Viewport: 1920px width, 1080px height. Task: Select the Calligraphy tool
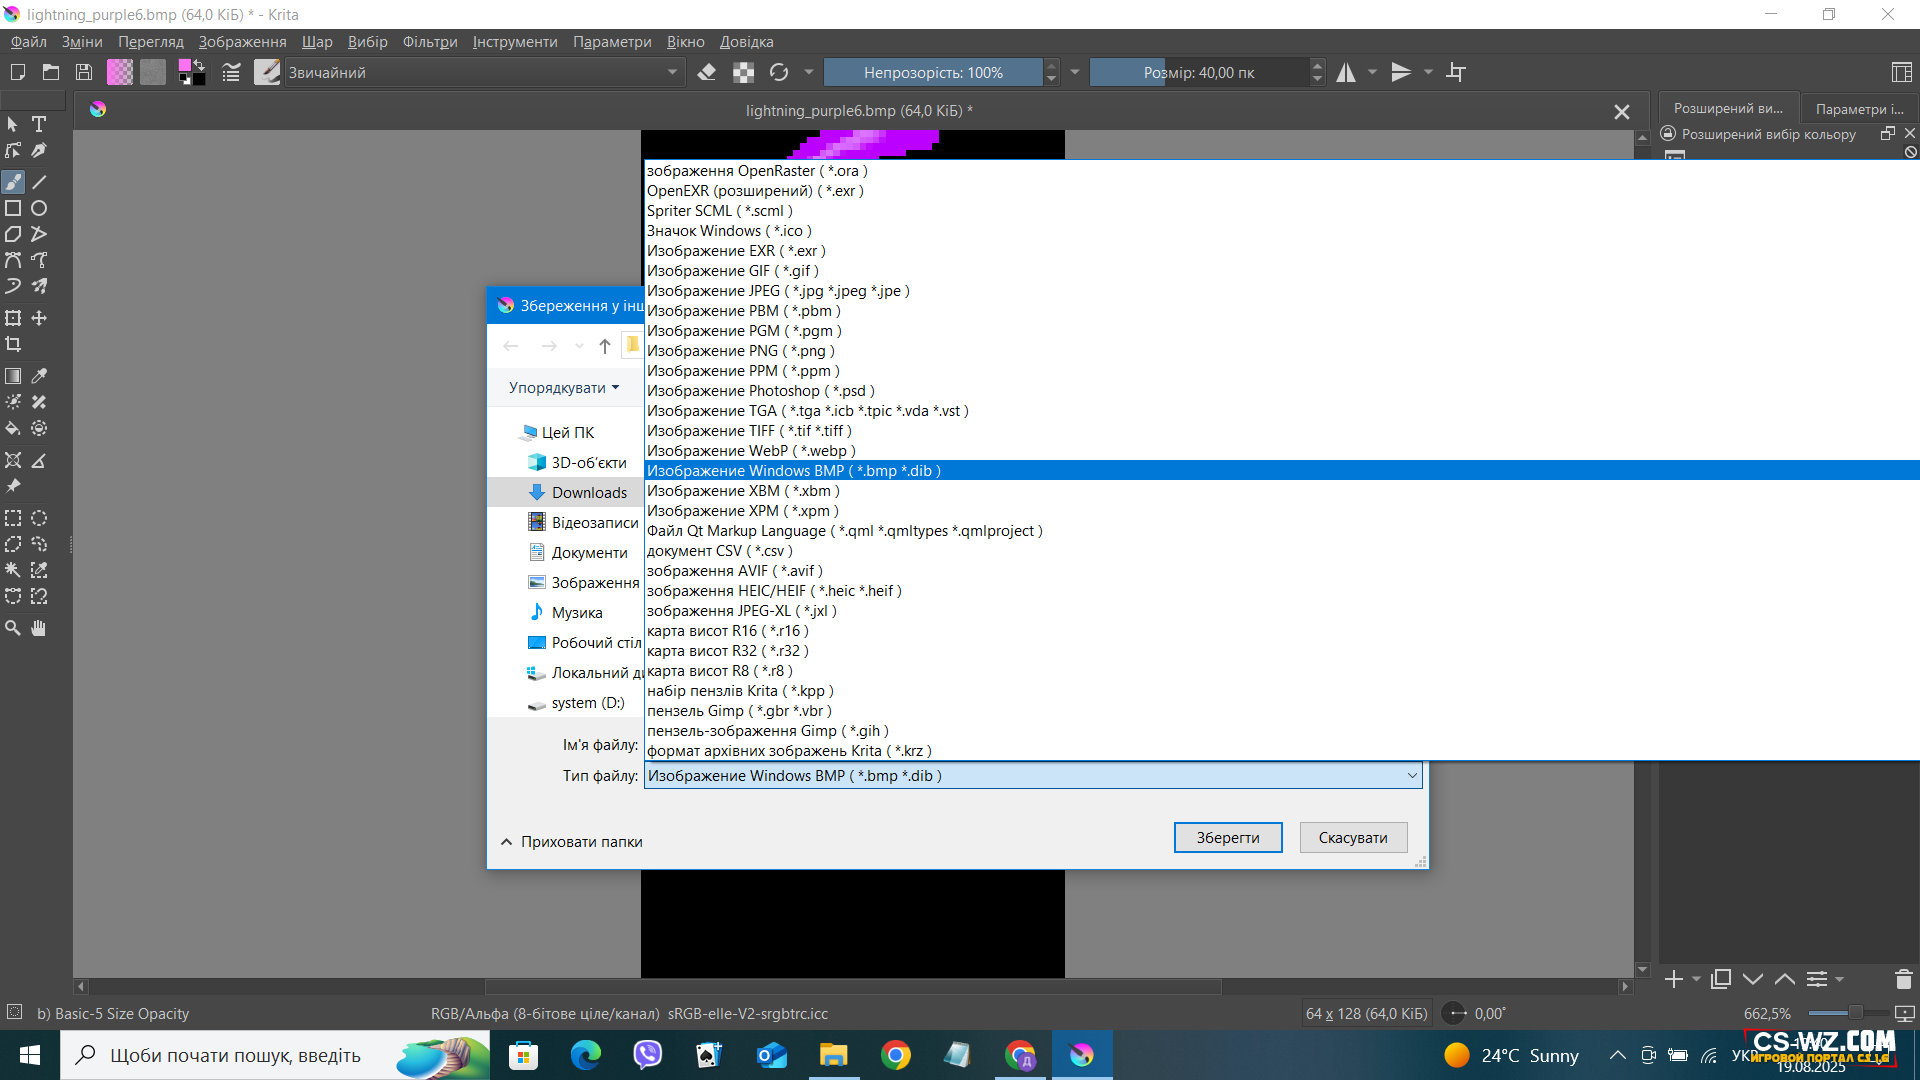tap(39, 151)
